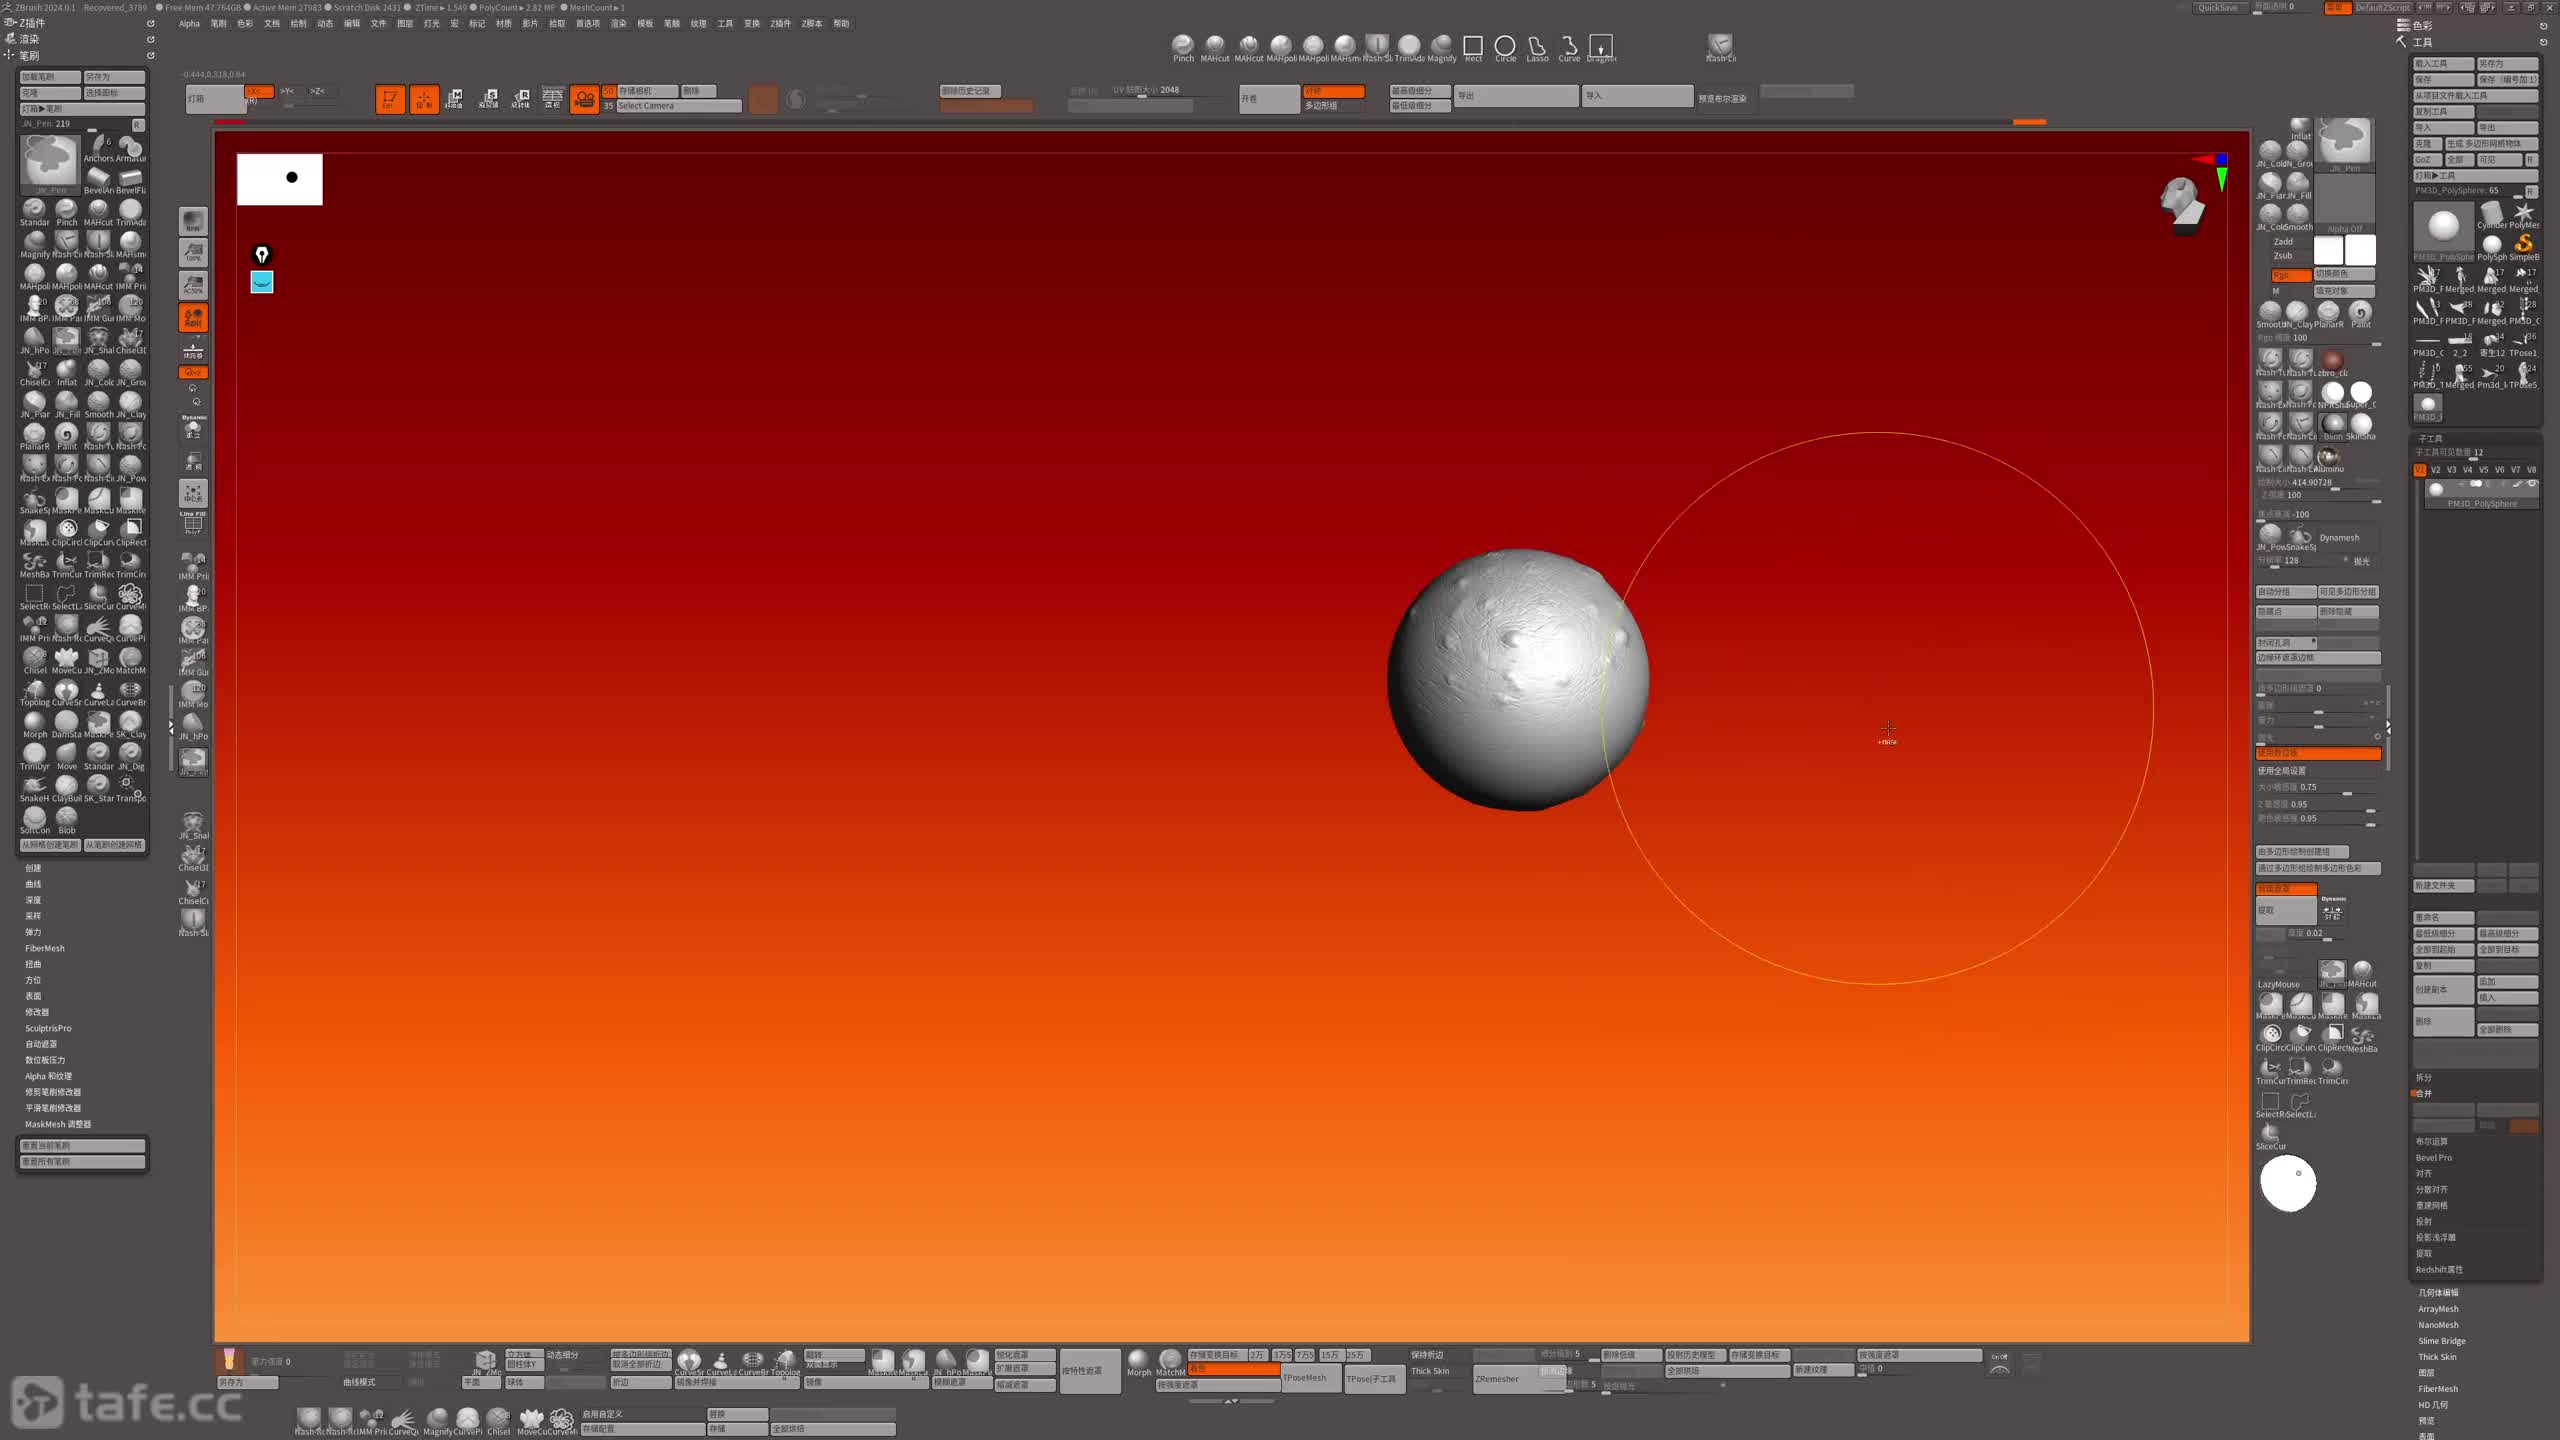Select the TrimDynamic brush
2560x1440 pixels.
(x=34, y=755)
